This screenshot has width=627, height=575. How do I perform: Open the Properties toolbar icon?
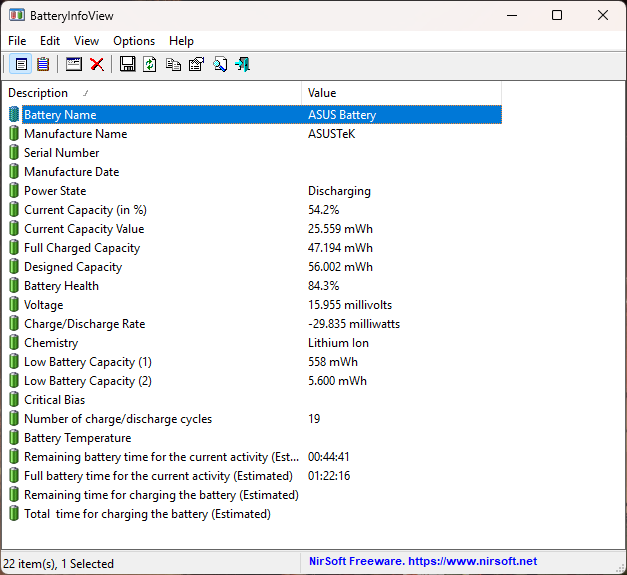(196, 64)
